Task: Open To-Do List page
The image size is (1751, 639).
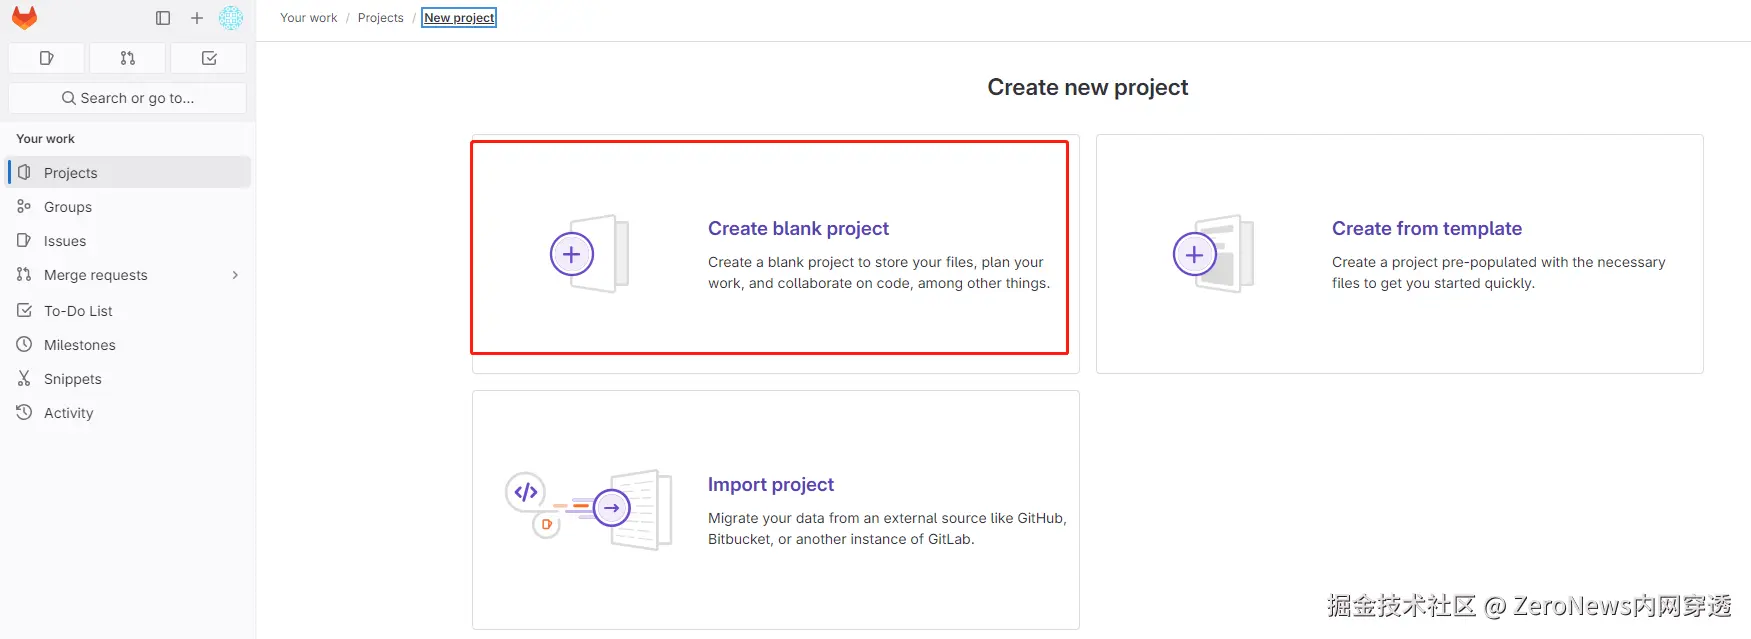Action: 78,311
